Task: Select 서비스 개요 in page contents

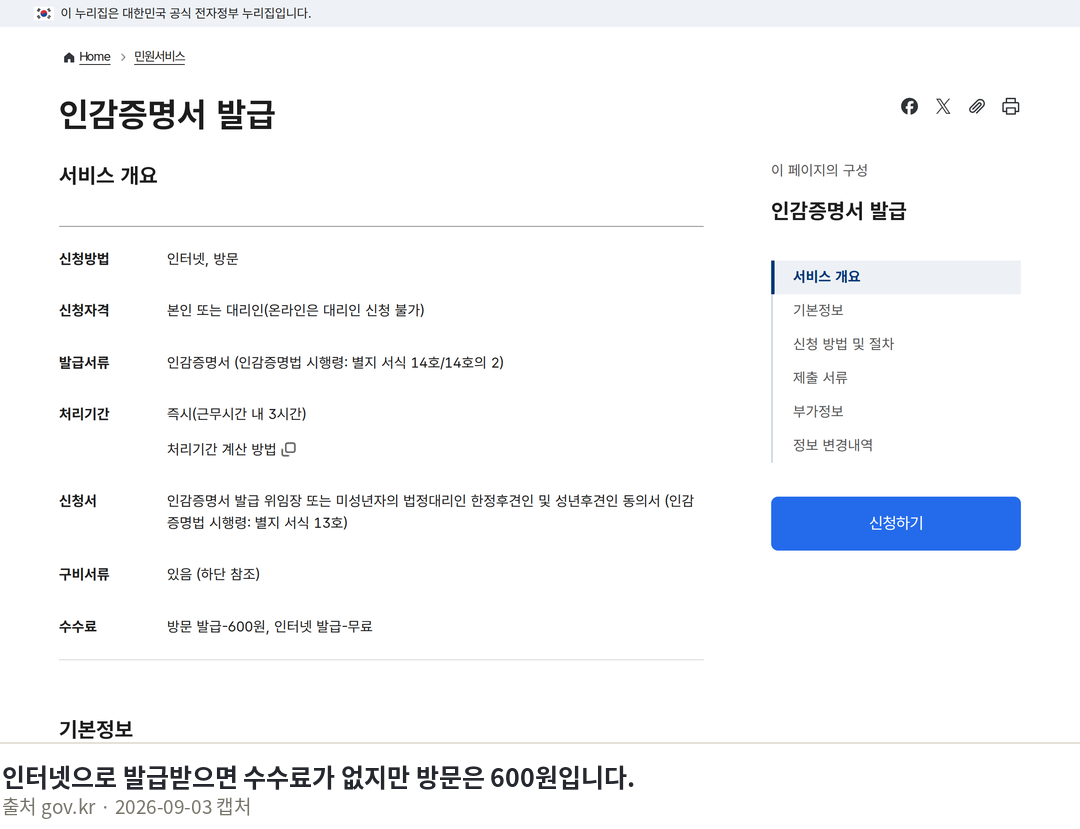Action: 896,277
